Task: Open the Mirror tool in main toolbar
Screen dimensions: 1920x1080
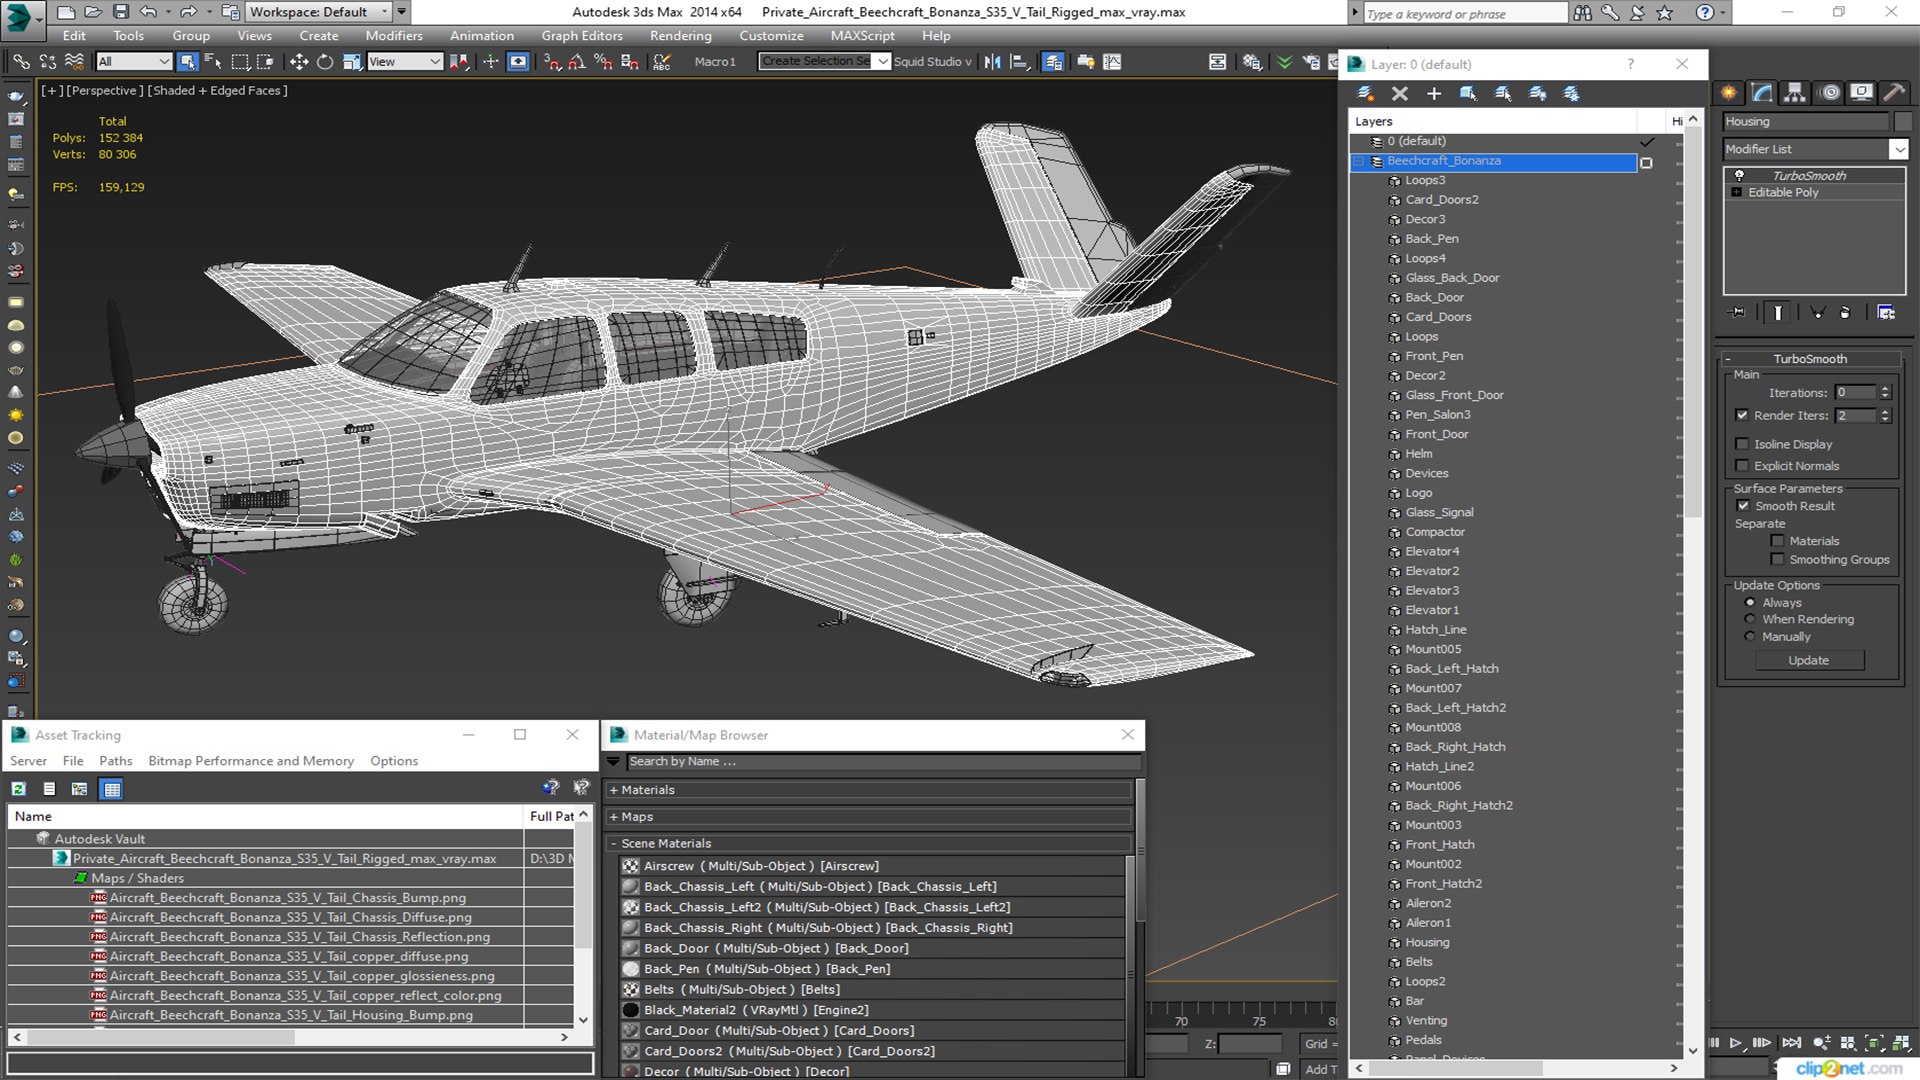Action: pos(992,62)
